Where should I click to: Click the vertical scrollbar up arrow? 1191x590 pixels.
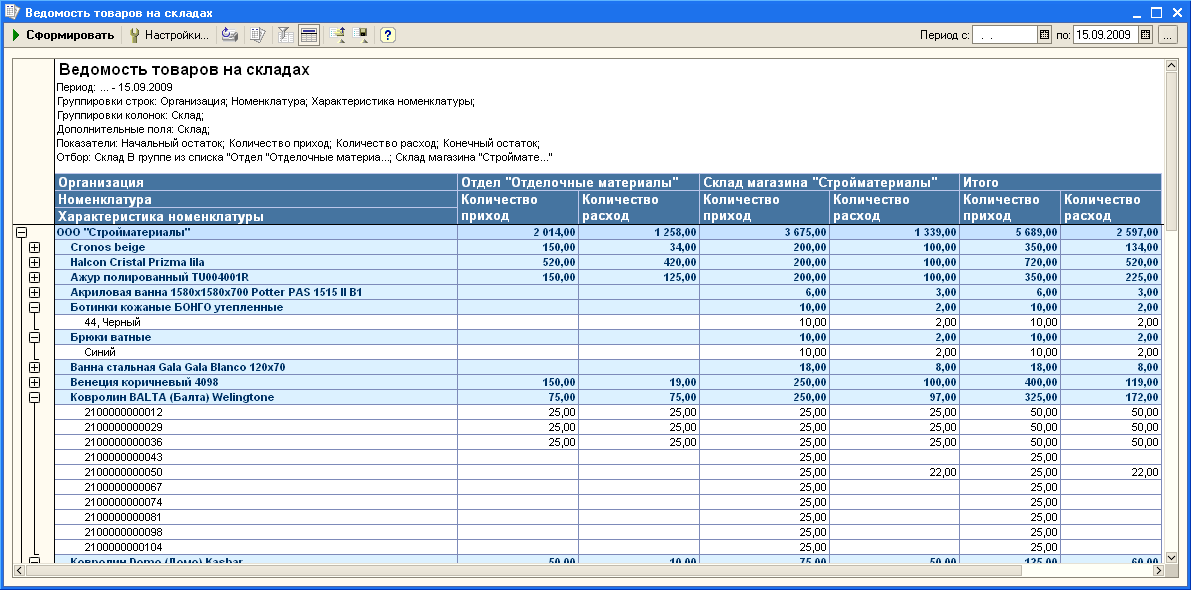pos(1170,66)
